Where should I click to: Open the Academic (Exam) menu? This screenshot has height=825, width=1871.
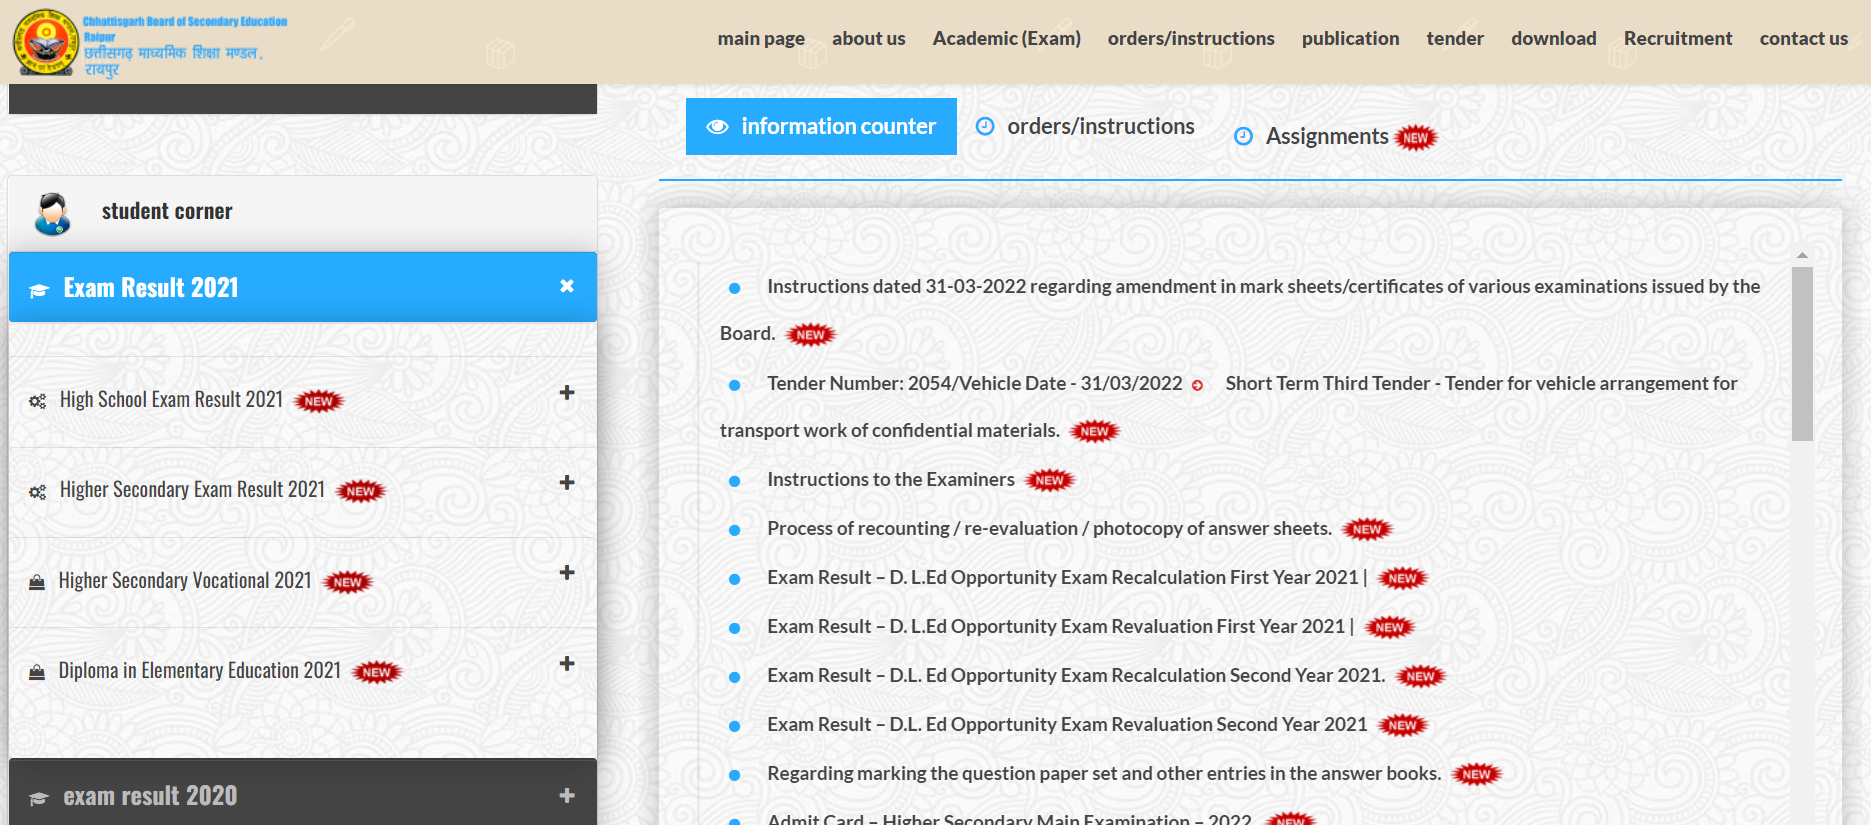click(1006, 38)
